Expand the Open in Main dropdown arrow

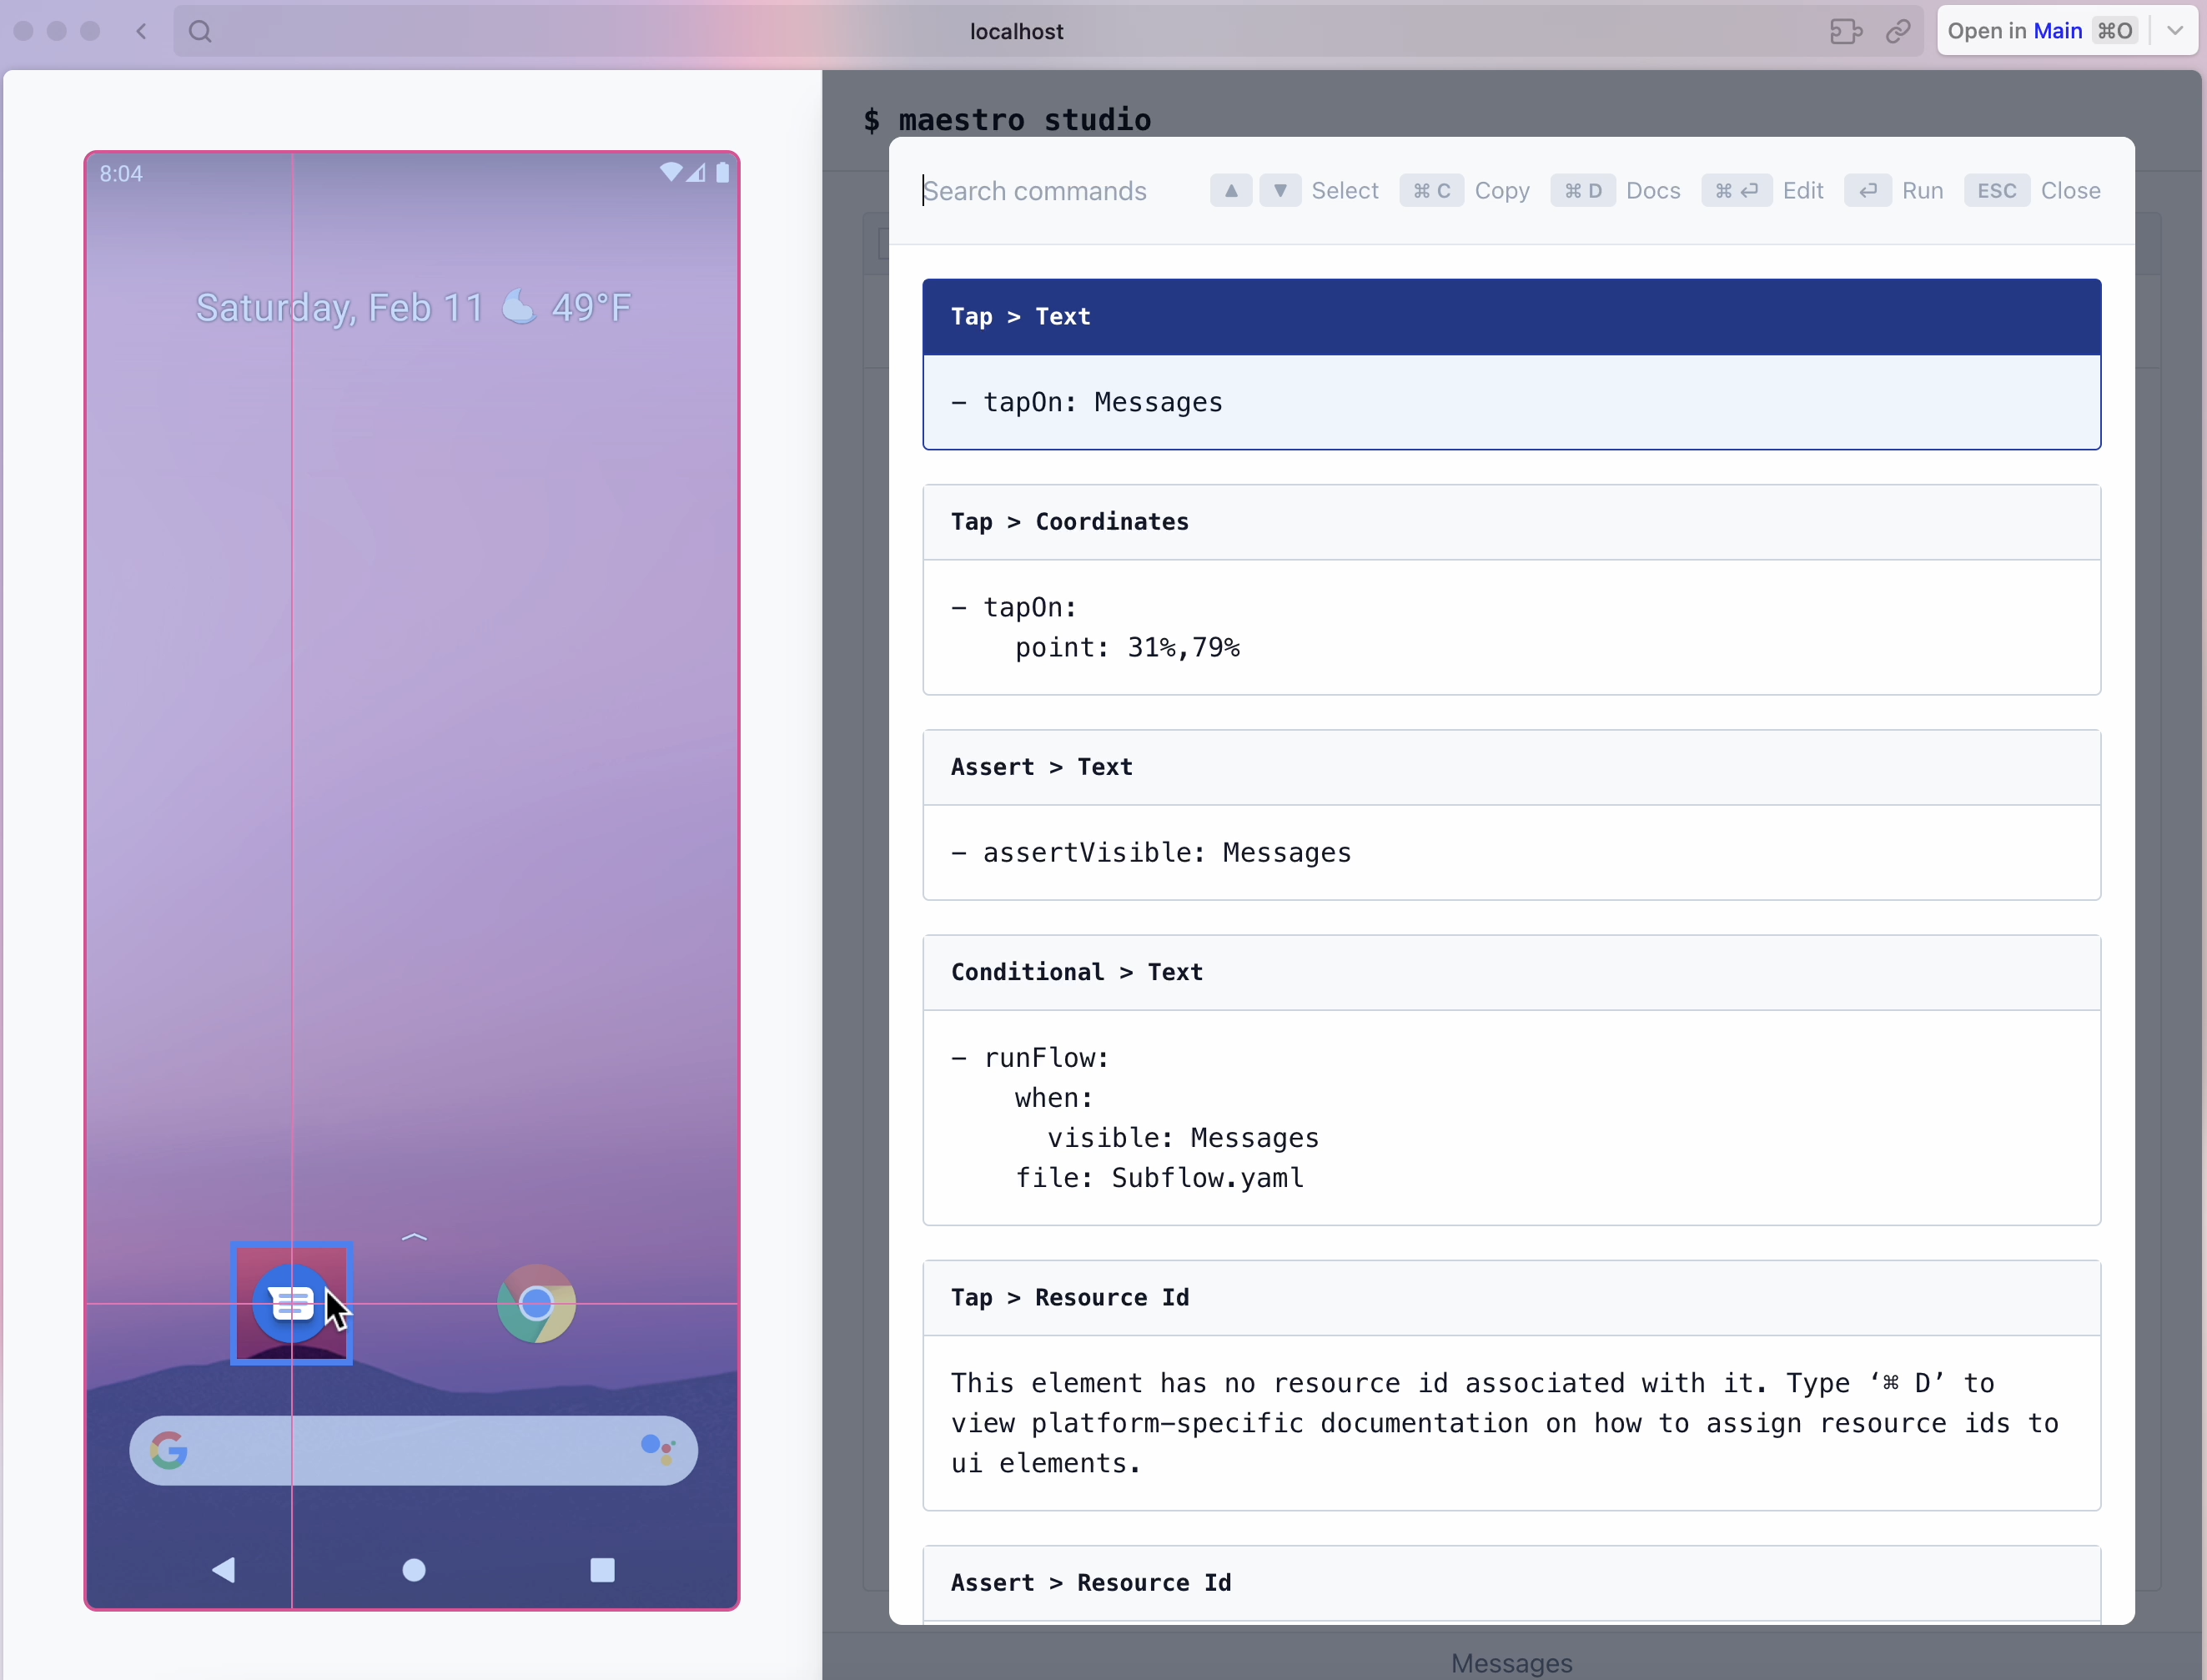2175,31
